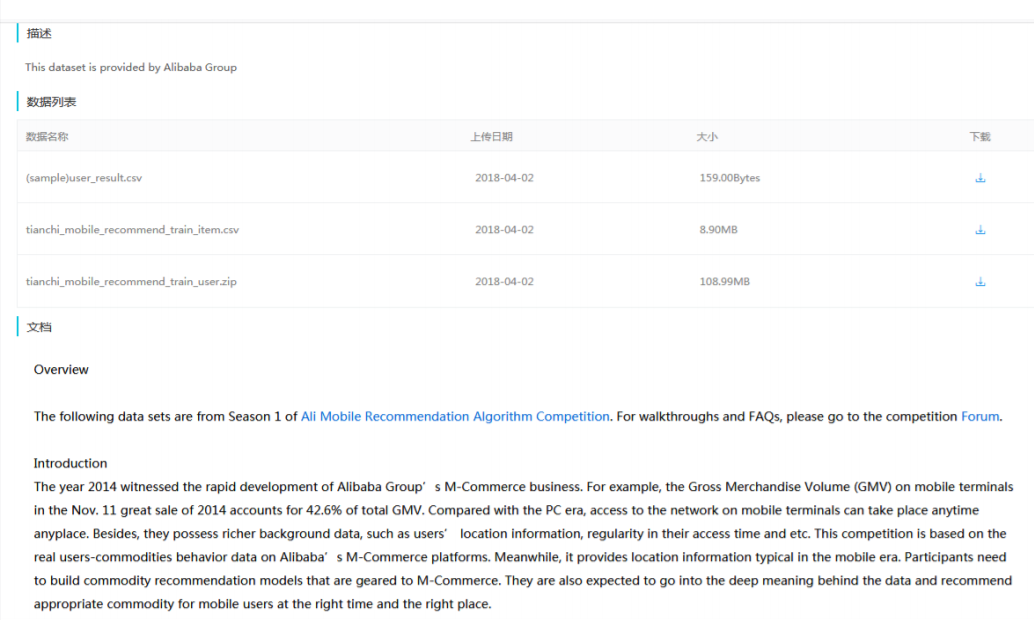
Task: Click the upload date of train_user.zip
Action: tap(504, 282)
